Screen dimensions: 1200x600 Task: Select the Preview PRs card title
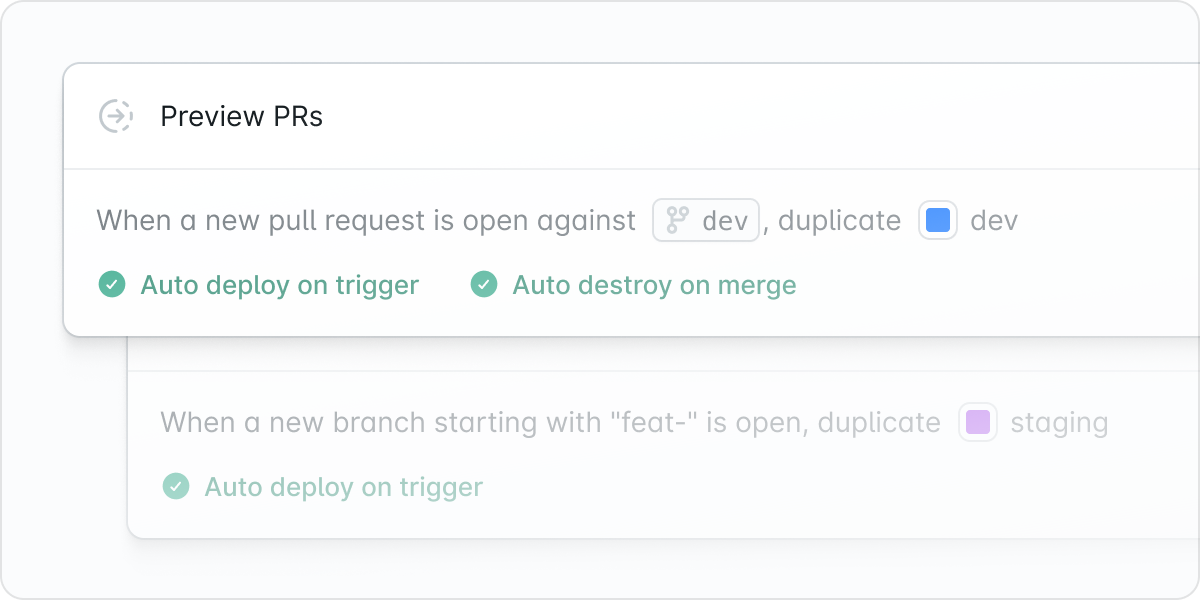click(241, 116)
